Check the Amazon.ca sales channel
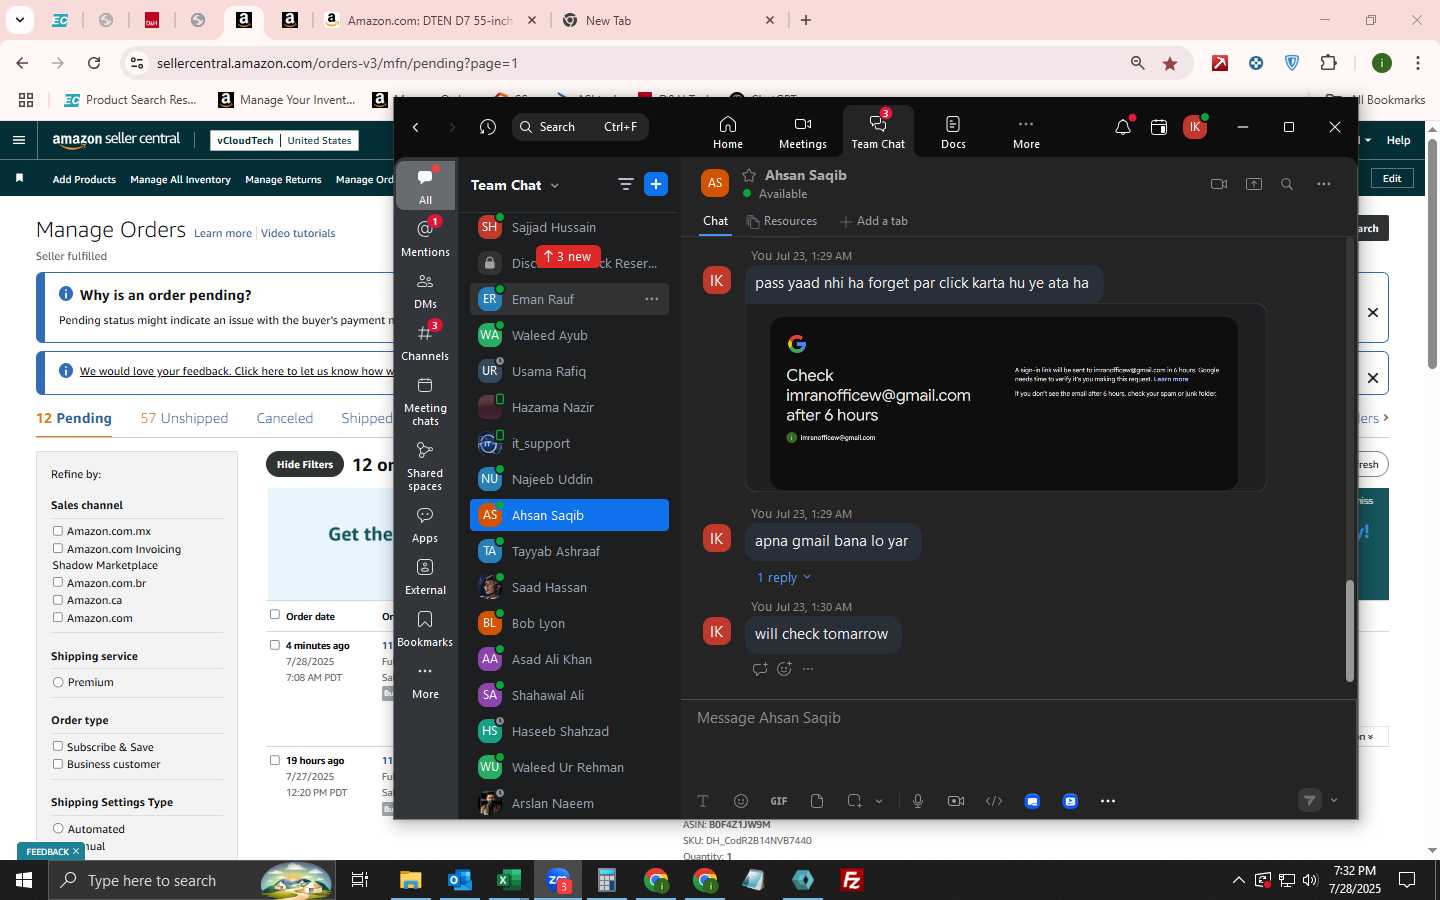The width and height of the screenshot is (1440, 900). coord(58,600)
